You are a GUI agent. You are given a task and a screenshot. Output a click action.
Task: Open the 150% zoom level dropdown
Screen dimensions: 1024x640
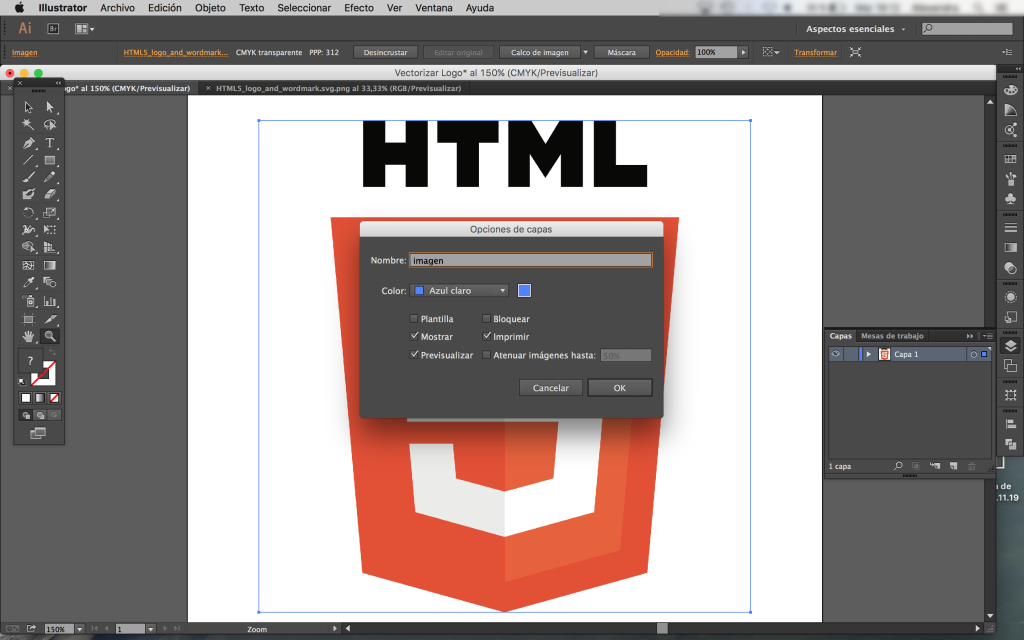coord(80,629)
